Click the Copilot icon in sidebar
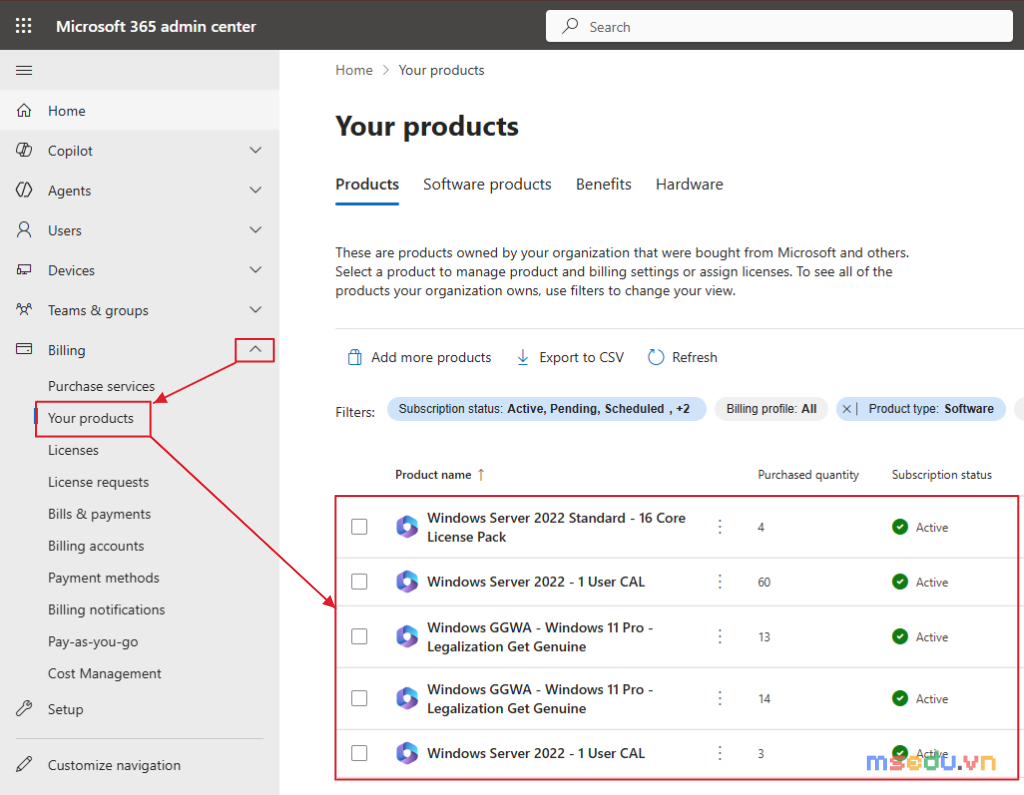 24,150
